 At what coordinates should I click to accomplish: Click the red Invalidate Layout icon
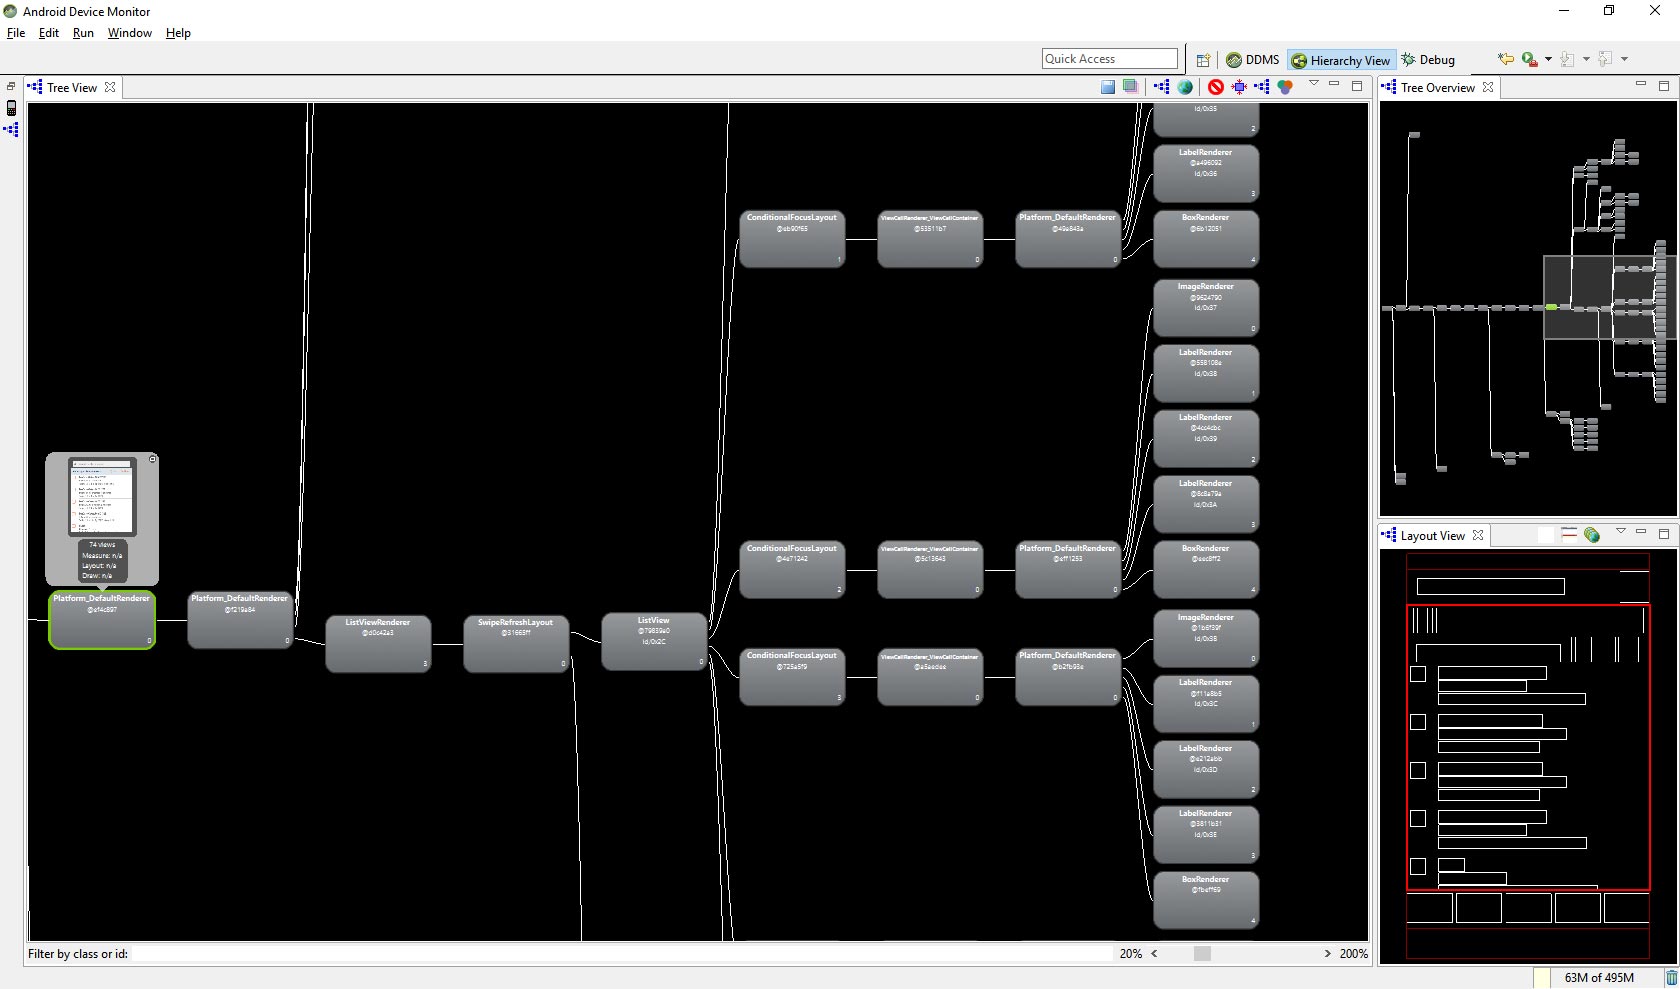(1216, 87)
